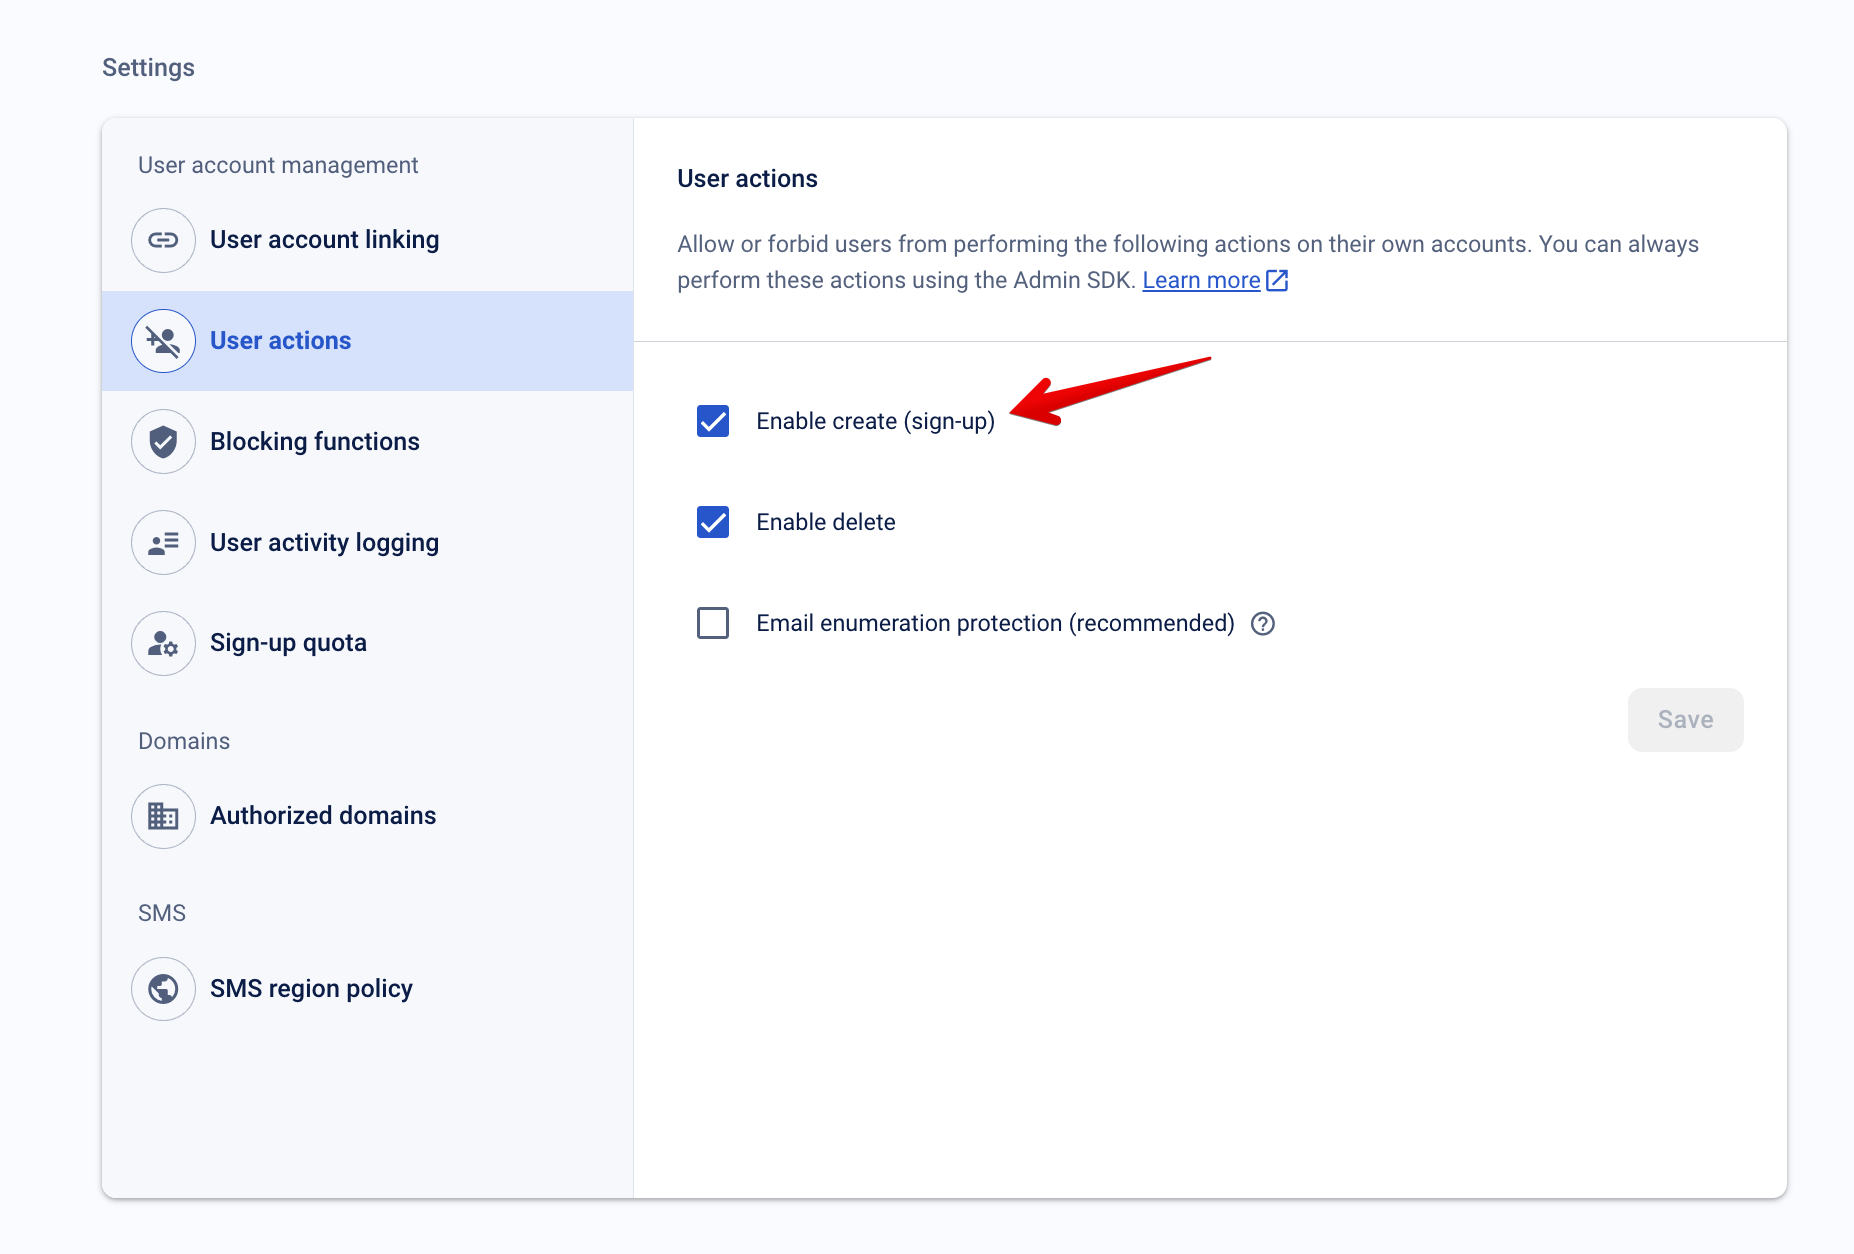Disable the Enable delete checkbox
1854x1254 pixels.
point(712,521)
